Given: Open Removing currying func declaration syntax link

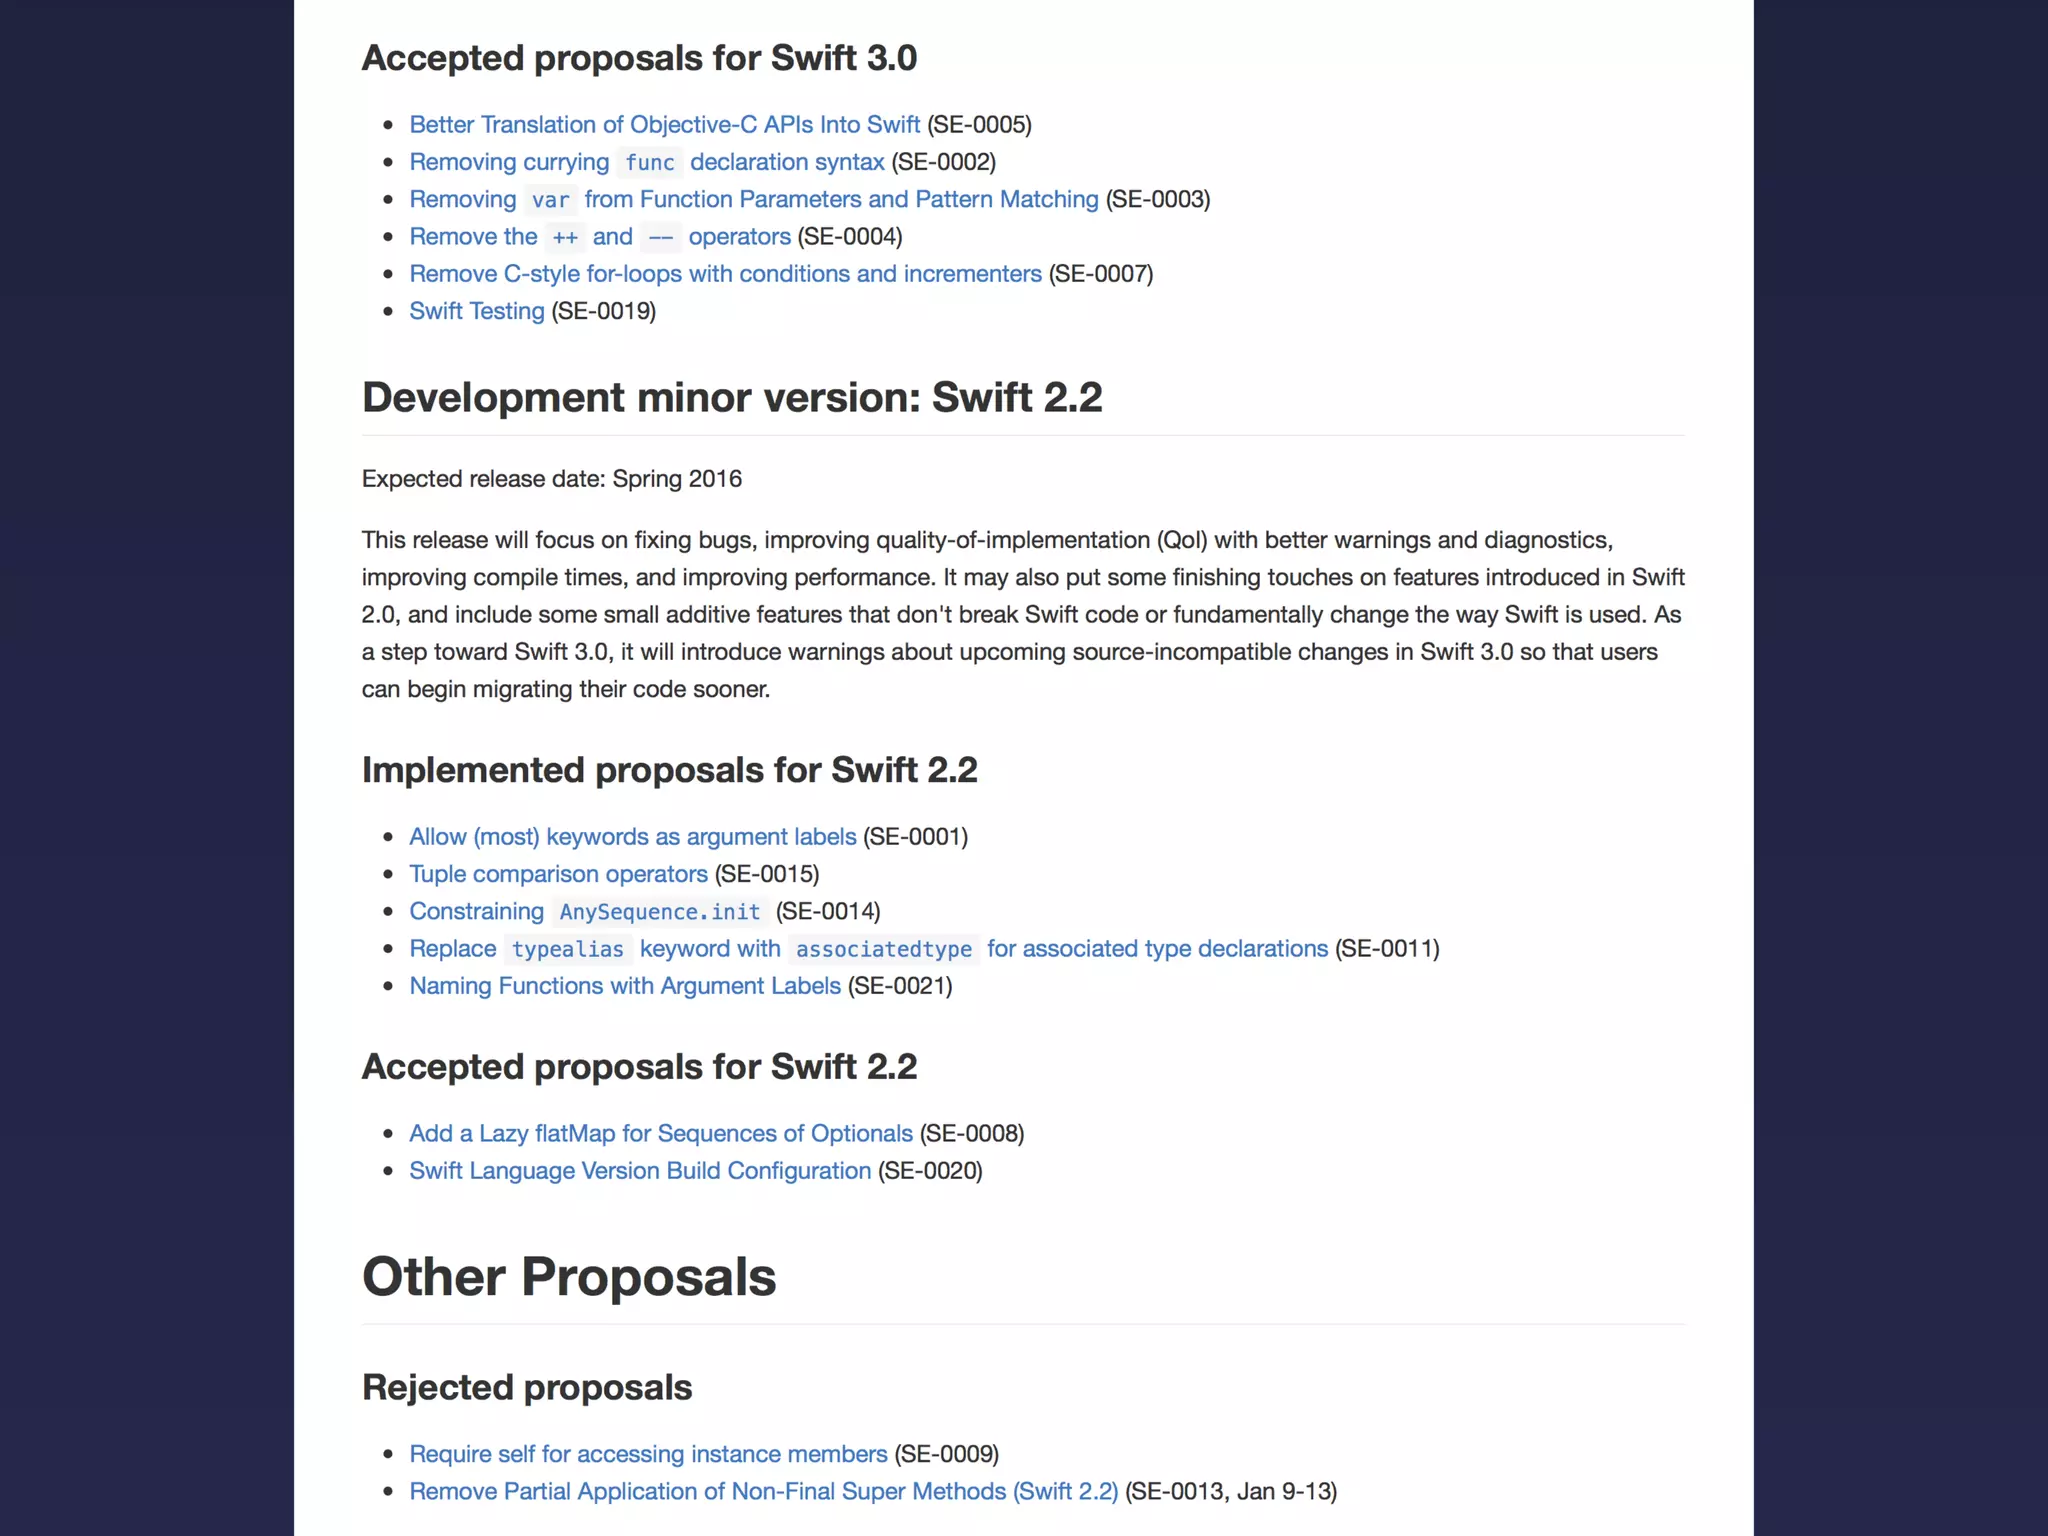Looking at the screenshot, I should click(646, 162).
